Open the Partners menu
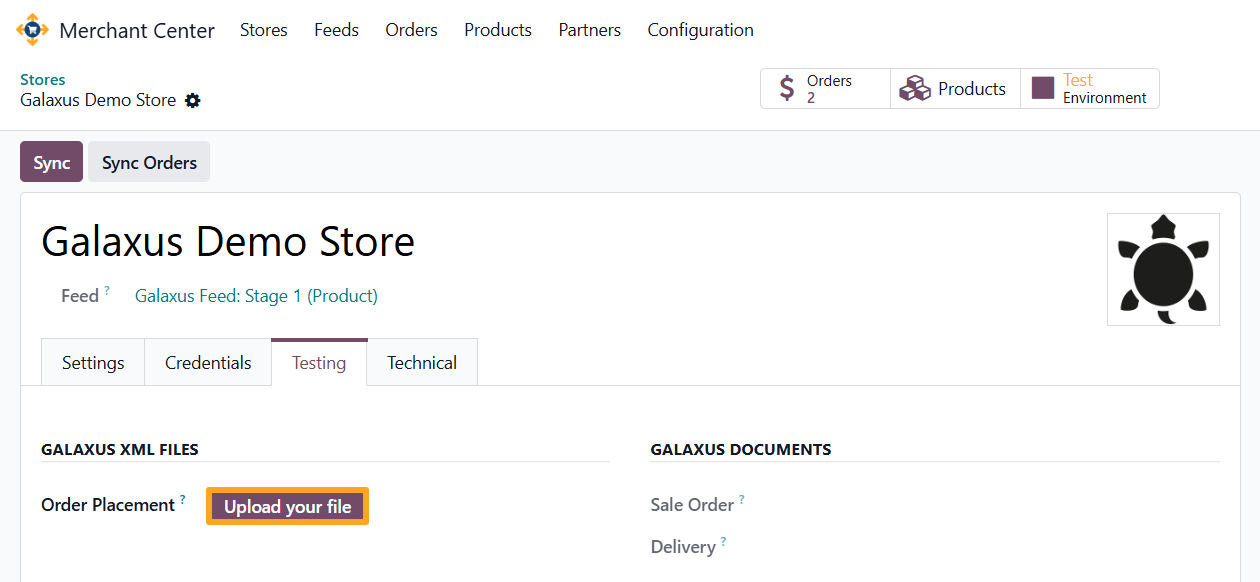The height and width of the screenshot is (582, 1260). 590,30
